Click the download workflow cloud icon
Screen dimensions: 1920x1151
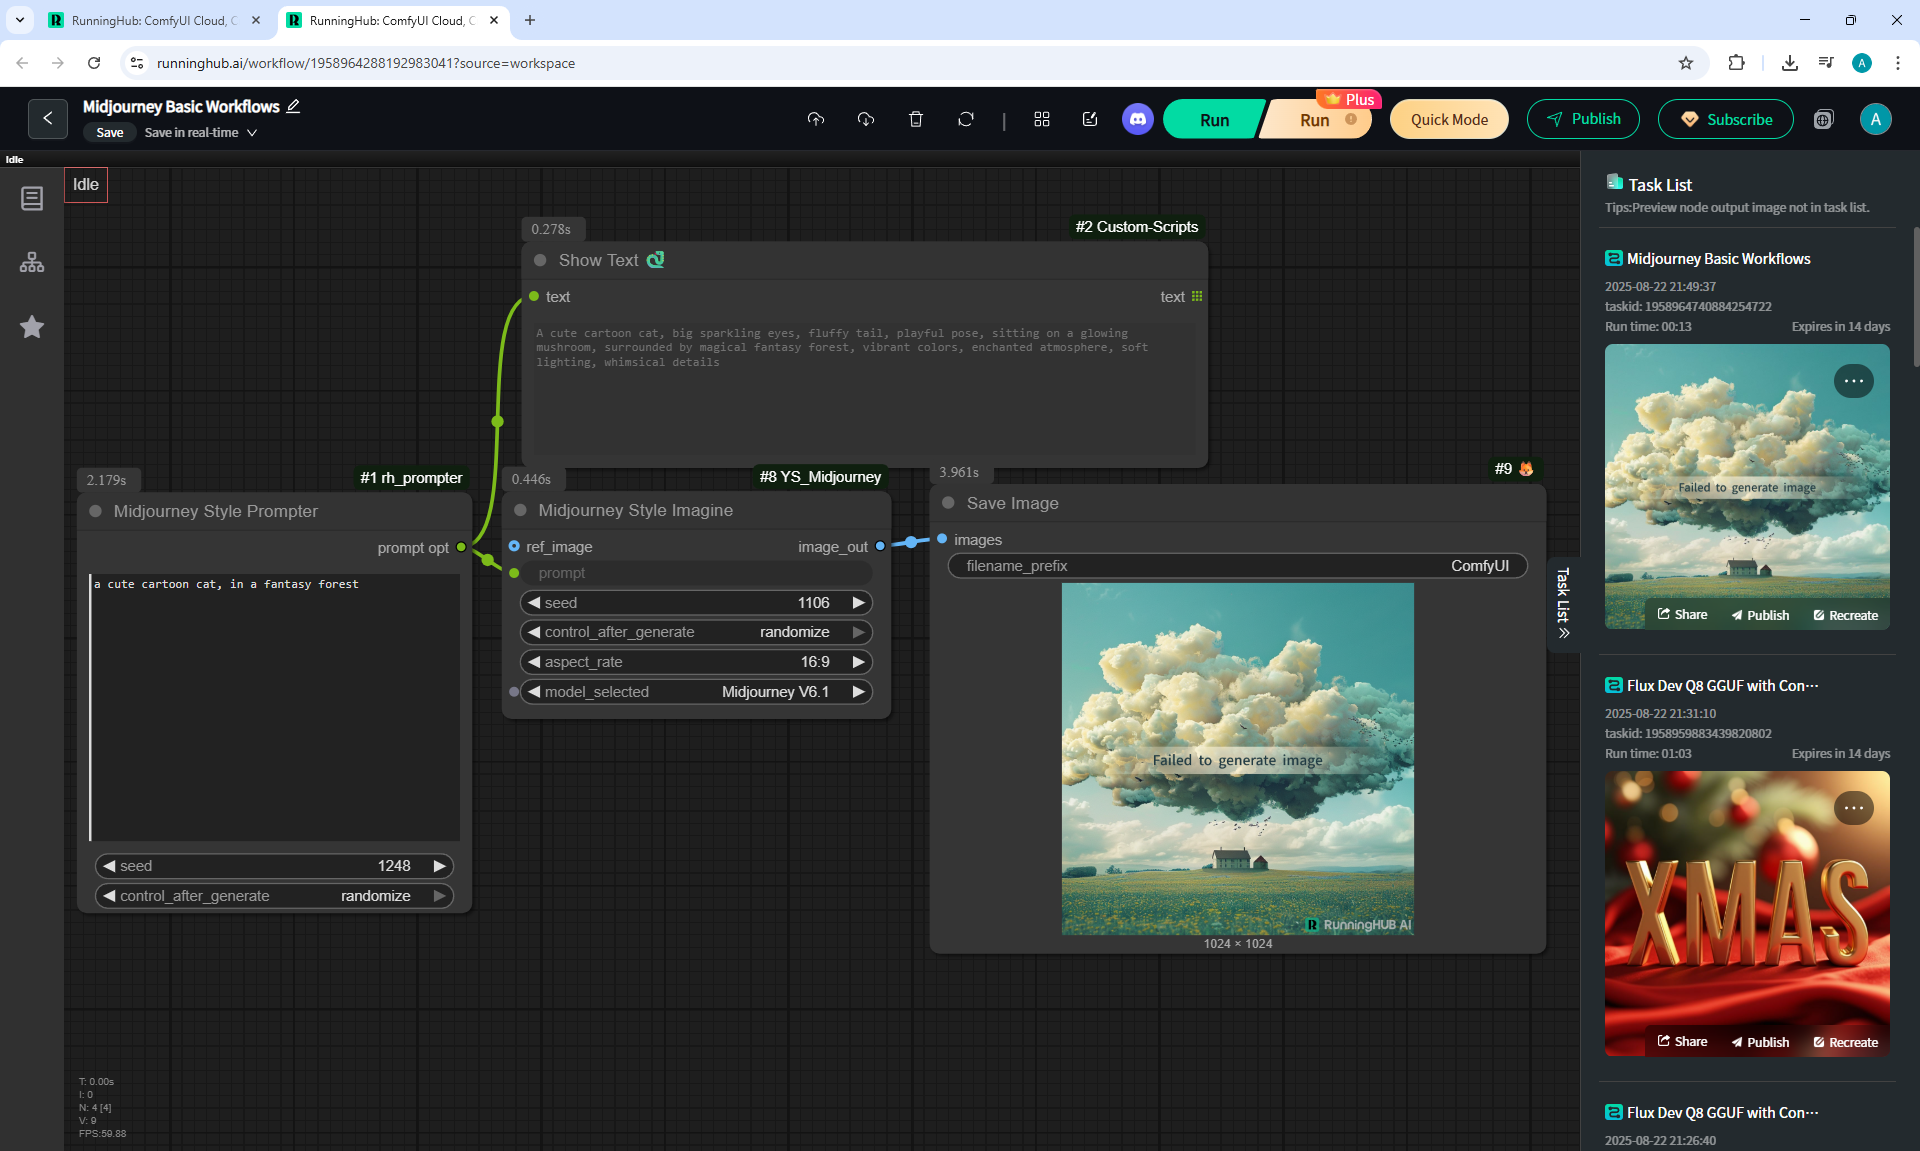click(866, 119)
